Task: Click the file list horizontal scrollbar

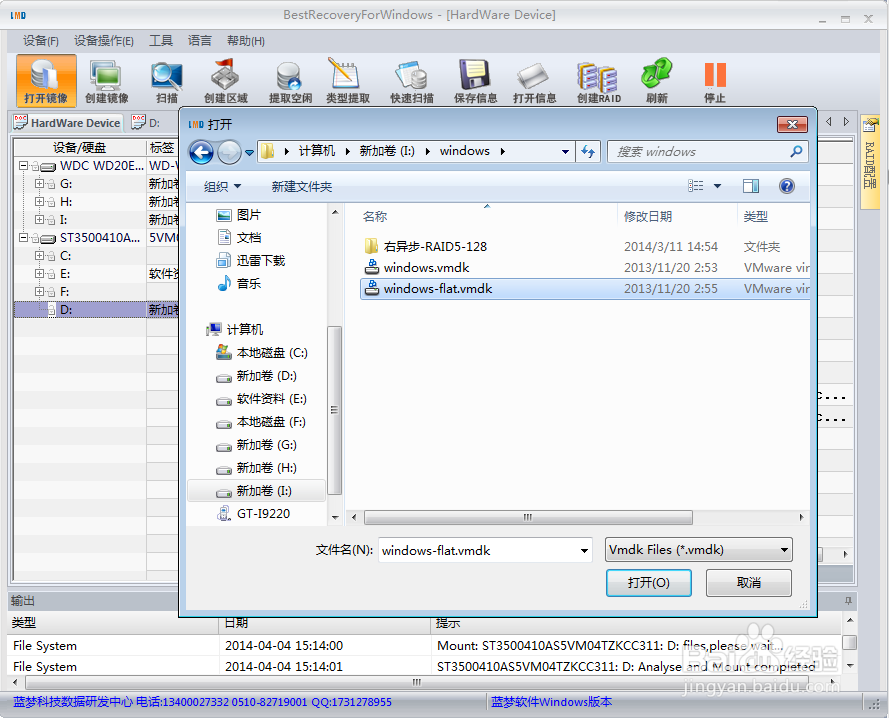Action: pos(528,517)
